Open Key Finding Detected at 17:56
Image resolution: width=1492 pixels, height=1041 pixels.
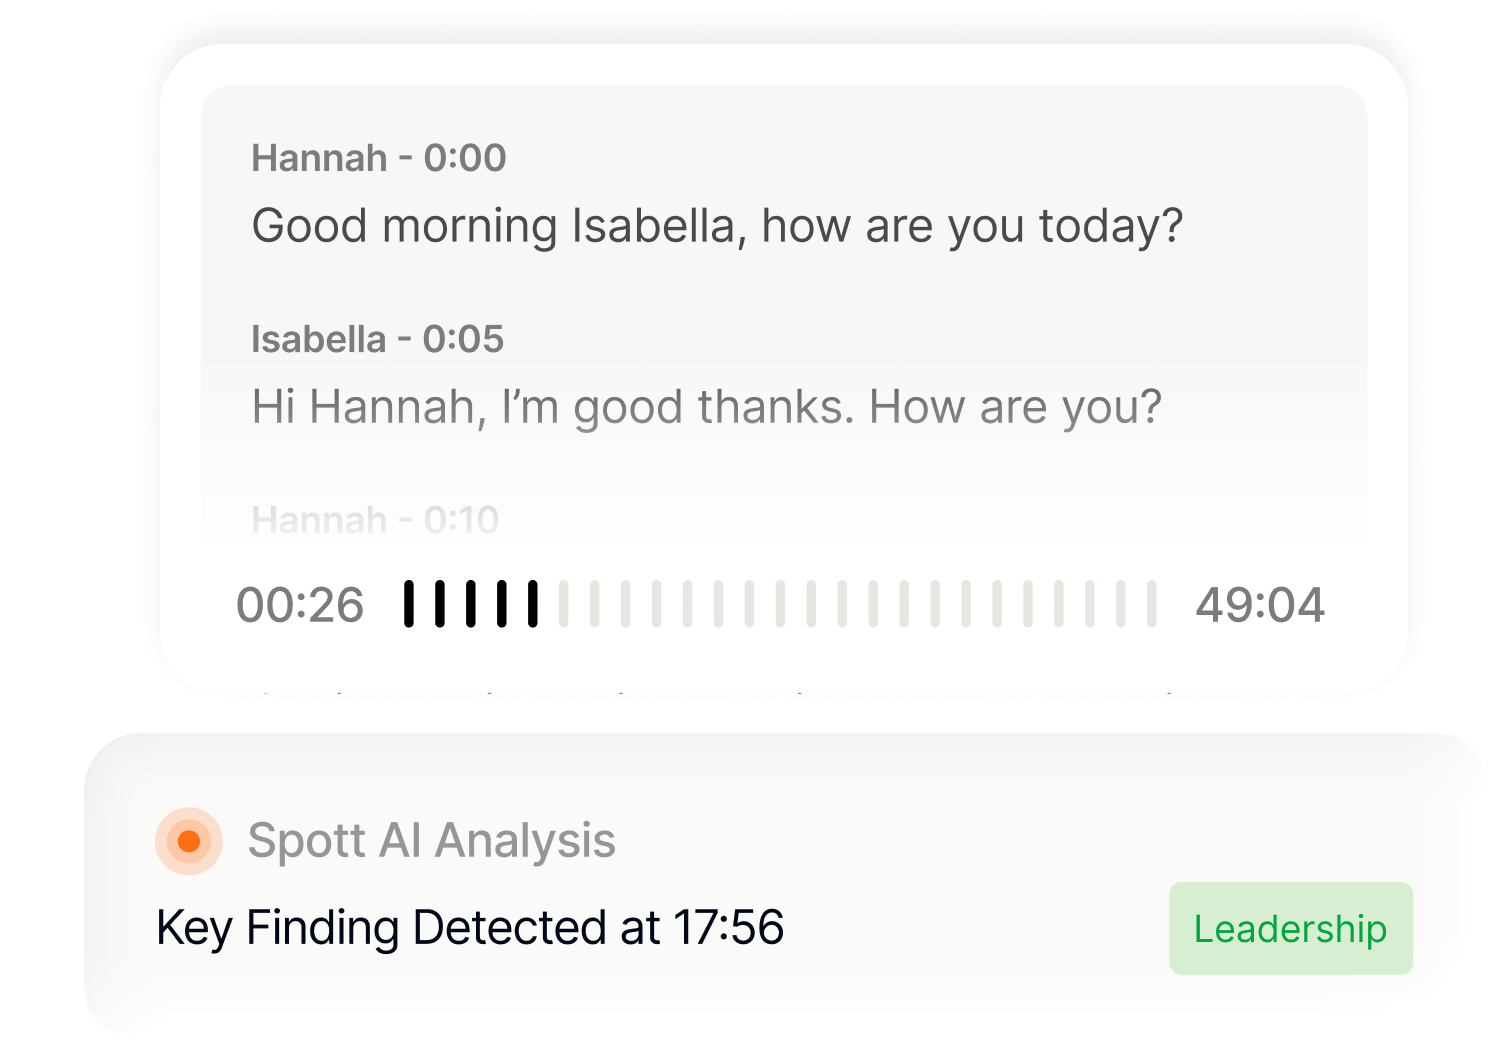(470, 927)
